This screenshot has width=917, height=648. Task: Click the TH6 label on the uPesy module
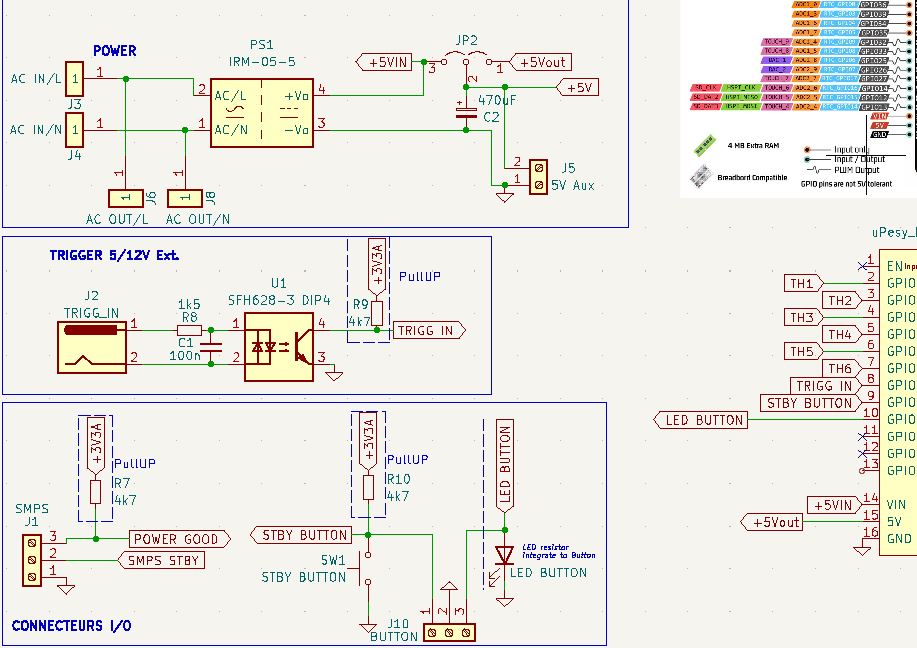pos(840,369)
